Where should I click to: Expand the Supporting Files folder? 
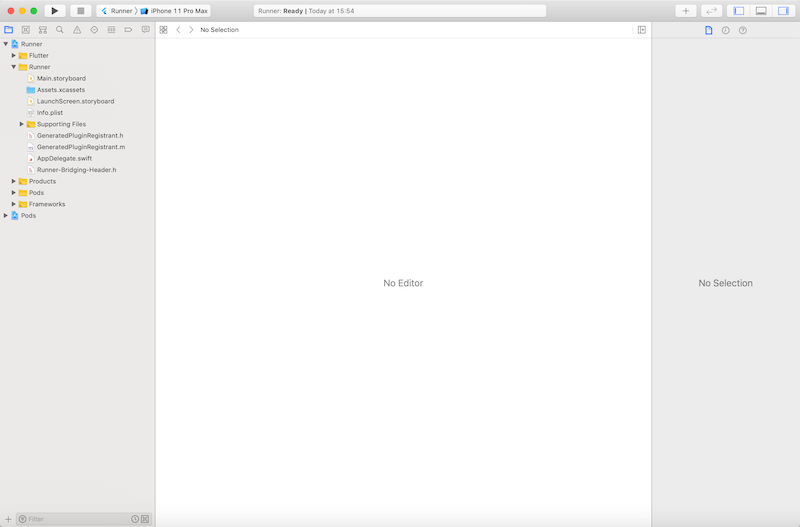pyautogui.click(x=21, y=124)
